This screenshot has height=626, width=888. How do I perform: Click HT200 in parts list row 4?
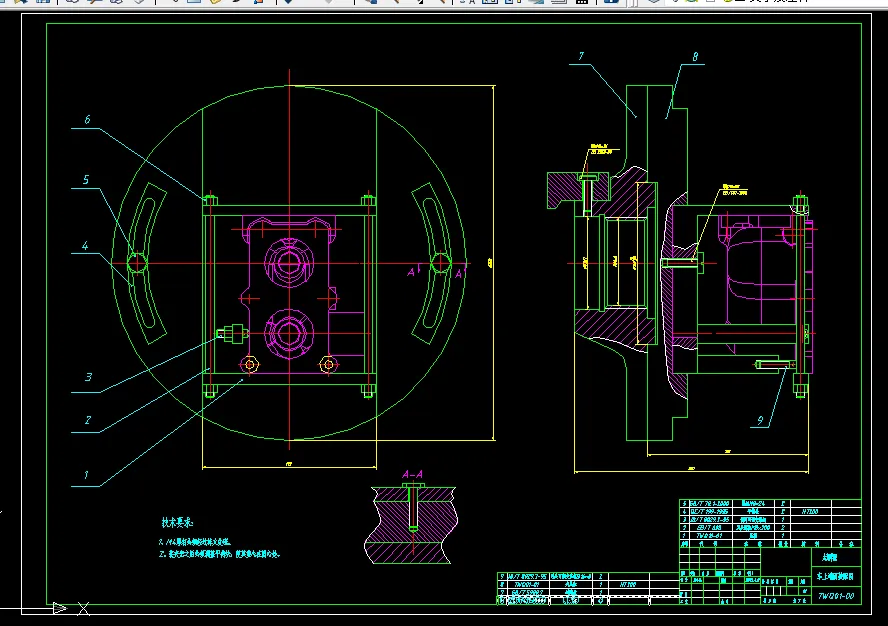[x=810, y=511]
